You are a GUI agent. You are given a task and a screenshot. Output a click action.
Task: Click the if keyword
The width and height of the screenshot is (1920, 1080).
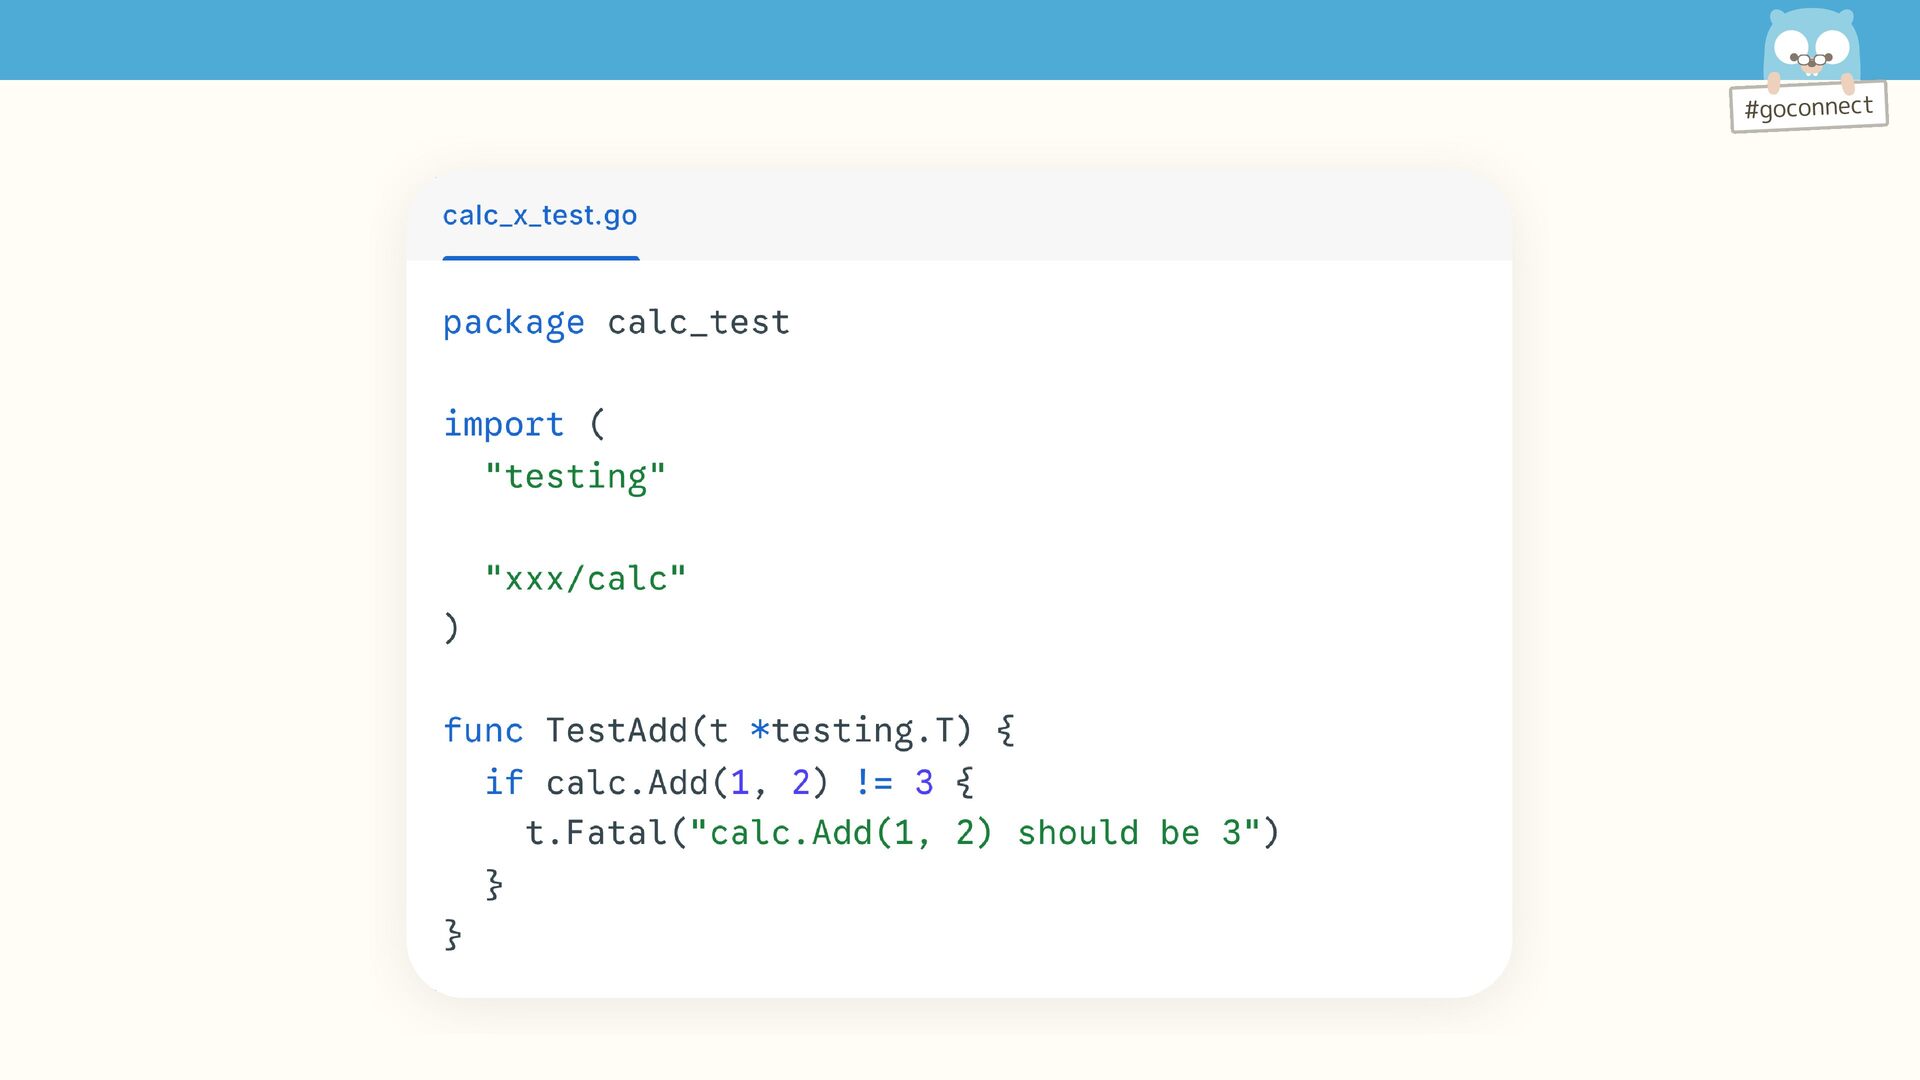point(504,782)
